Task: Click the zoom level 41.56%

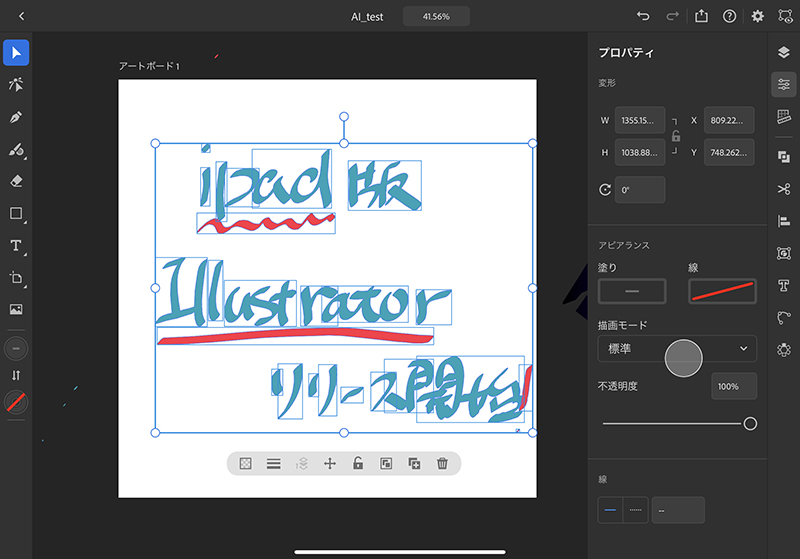Action: pyautogui.click(x=436, y=16)
